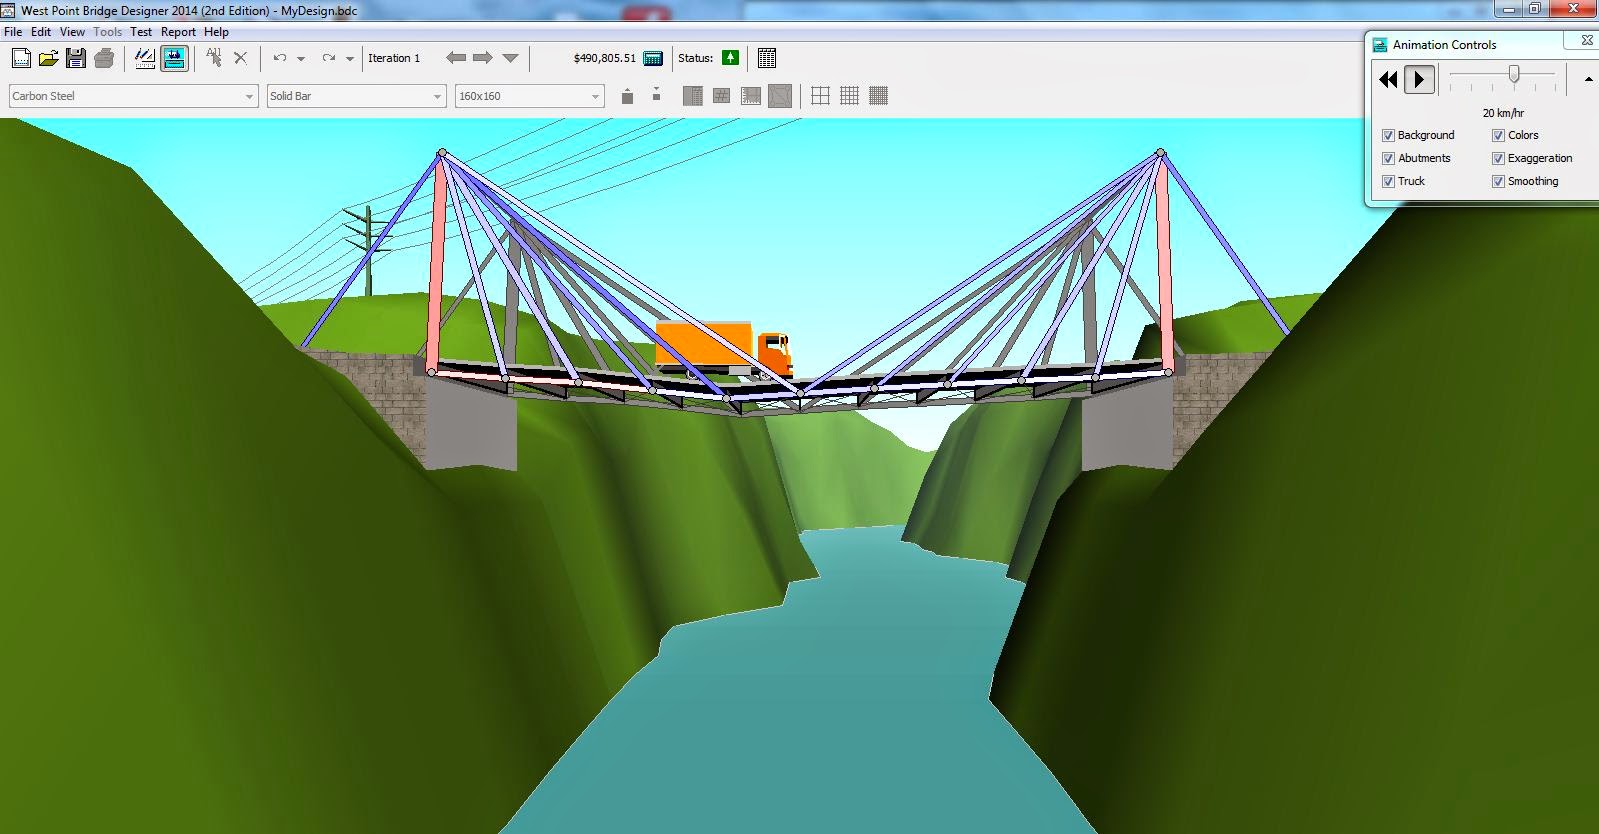Click the $490,805.51 cost value
This screenshot has height=834, width=1599.
coord(604,58)
